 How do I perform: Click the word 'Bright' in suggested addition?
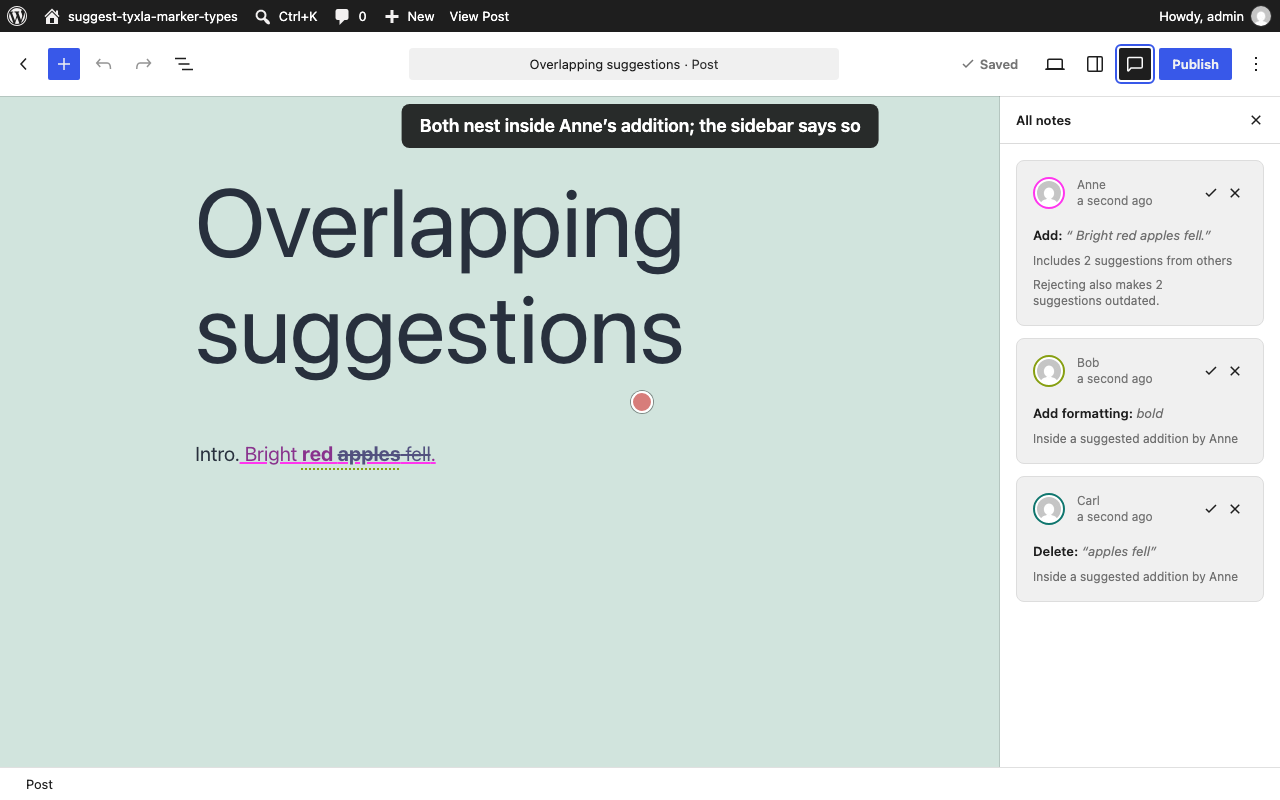270,455
